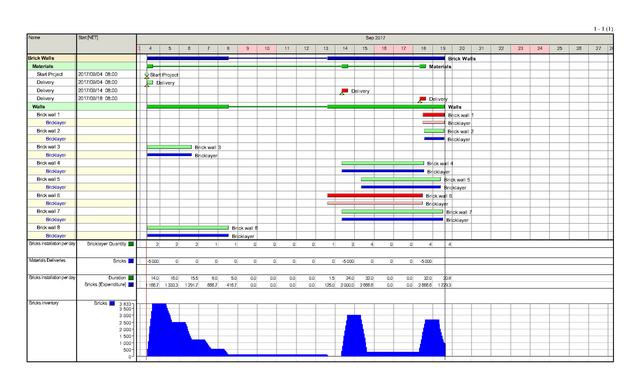
Task: Select the Brick wall 6 row name
Action: [48, 196]
